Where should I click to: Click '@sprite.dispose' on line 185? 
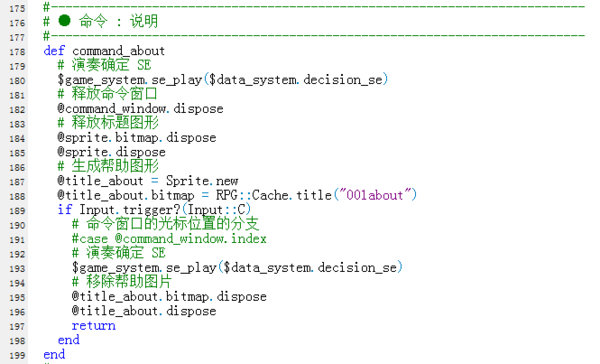[111, 152]
